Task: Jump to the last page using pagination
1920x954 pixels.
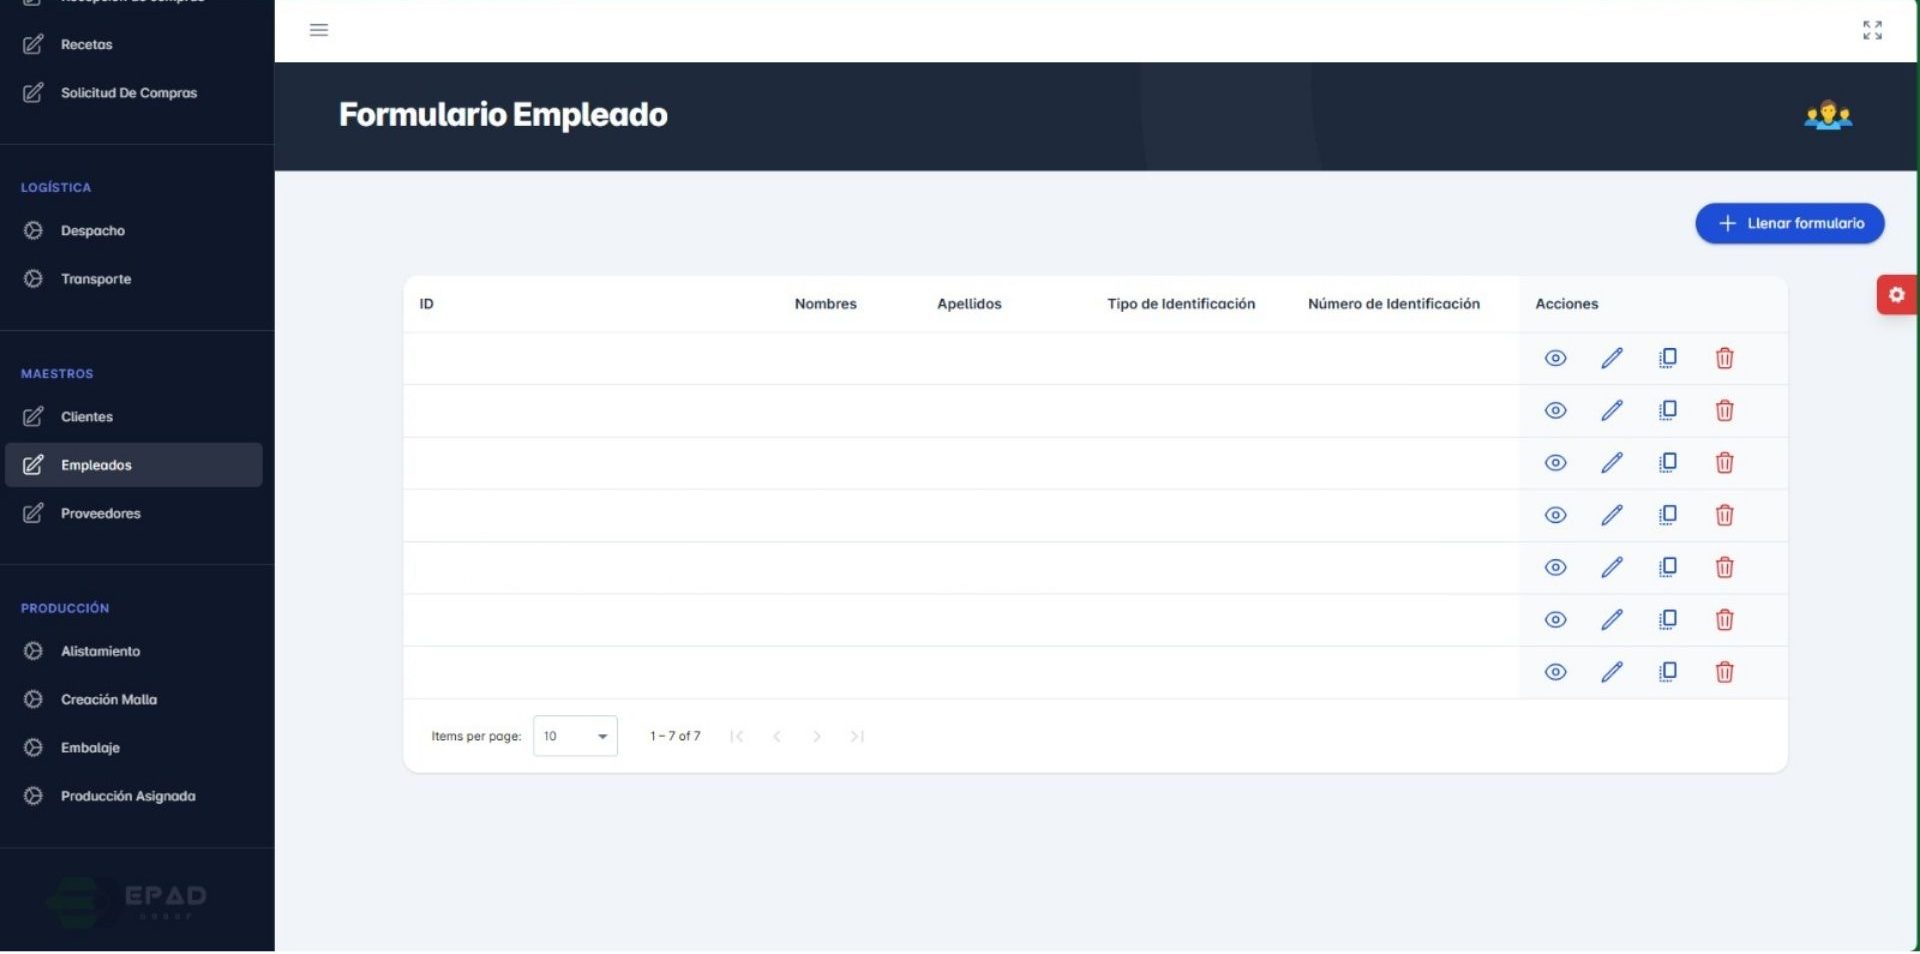Action: [857, 735]
